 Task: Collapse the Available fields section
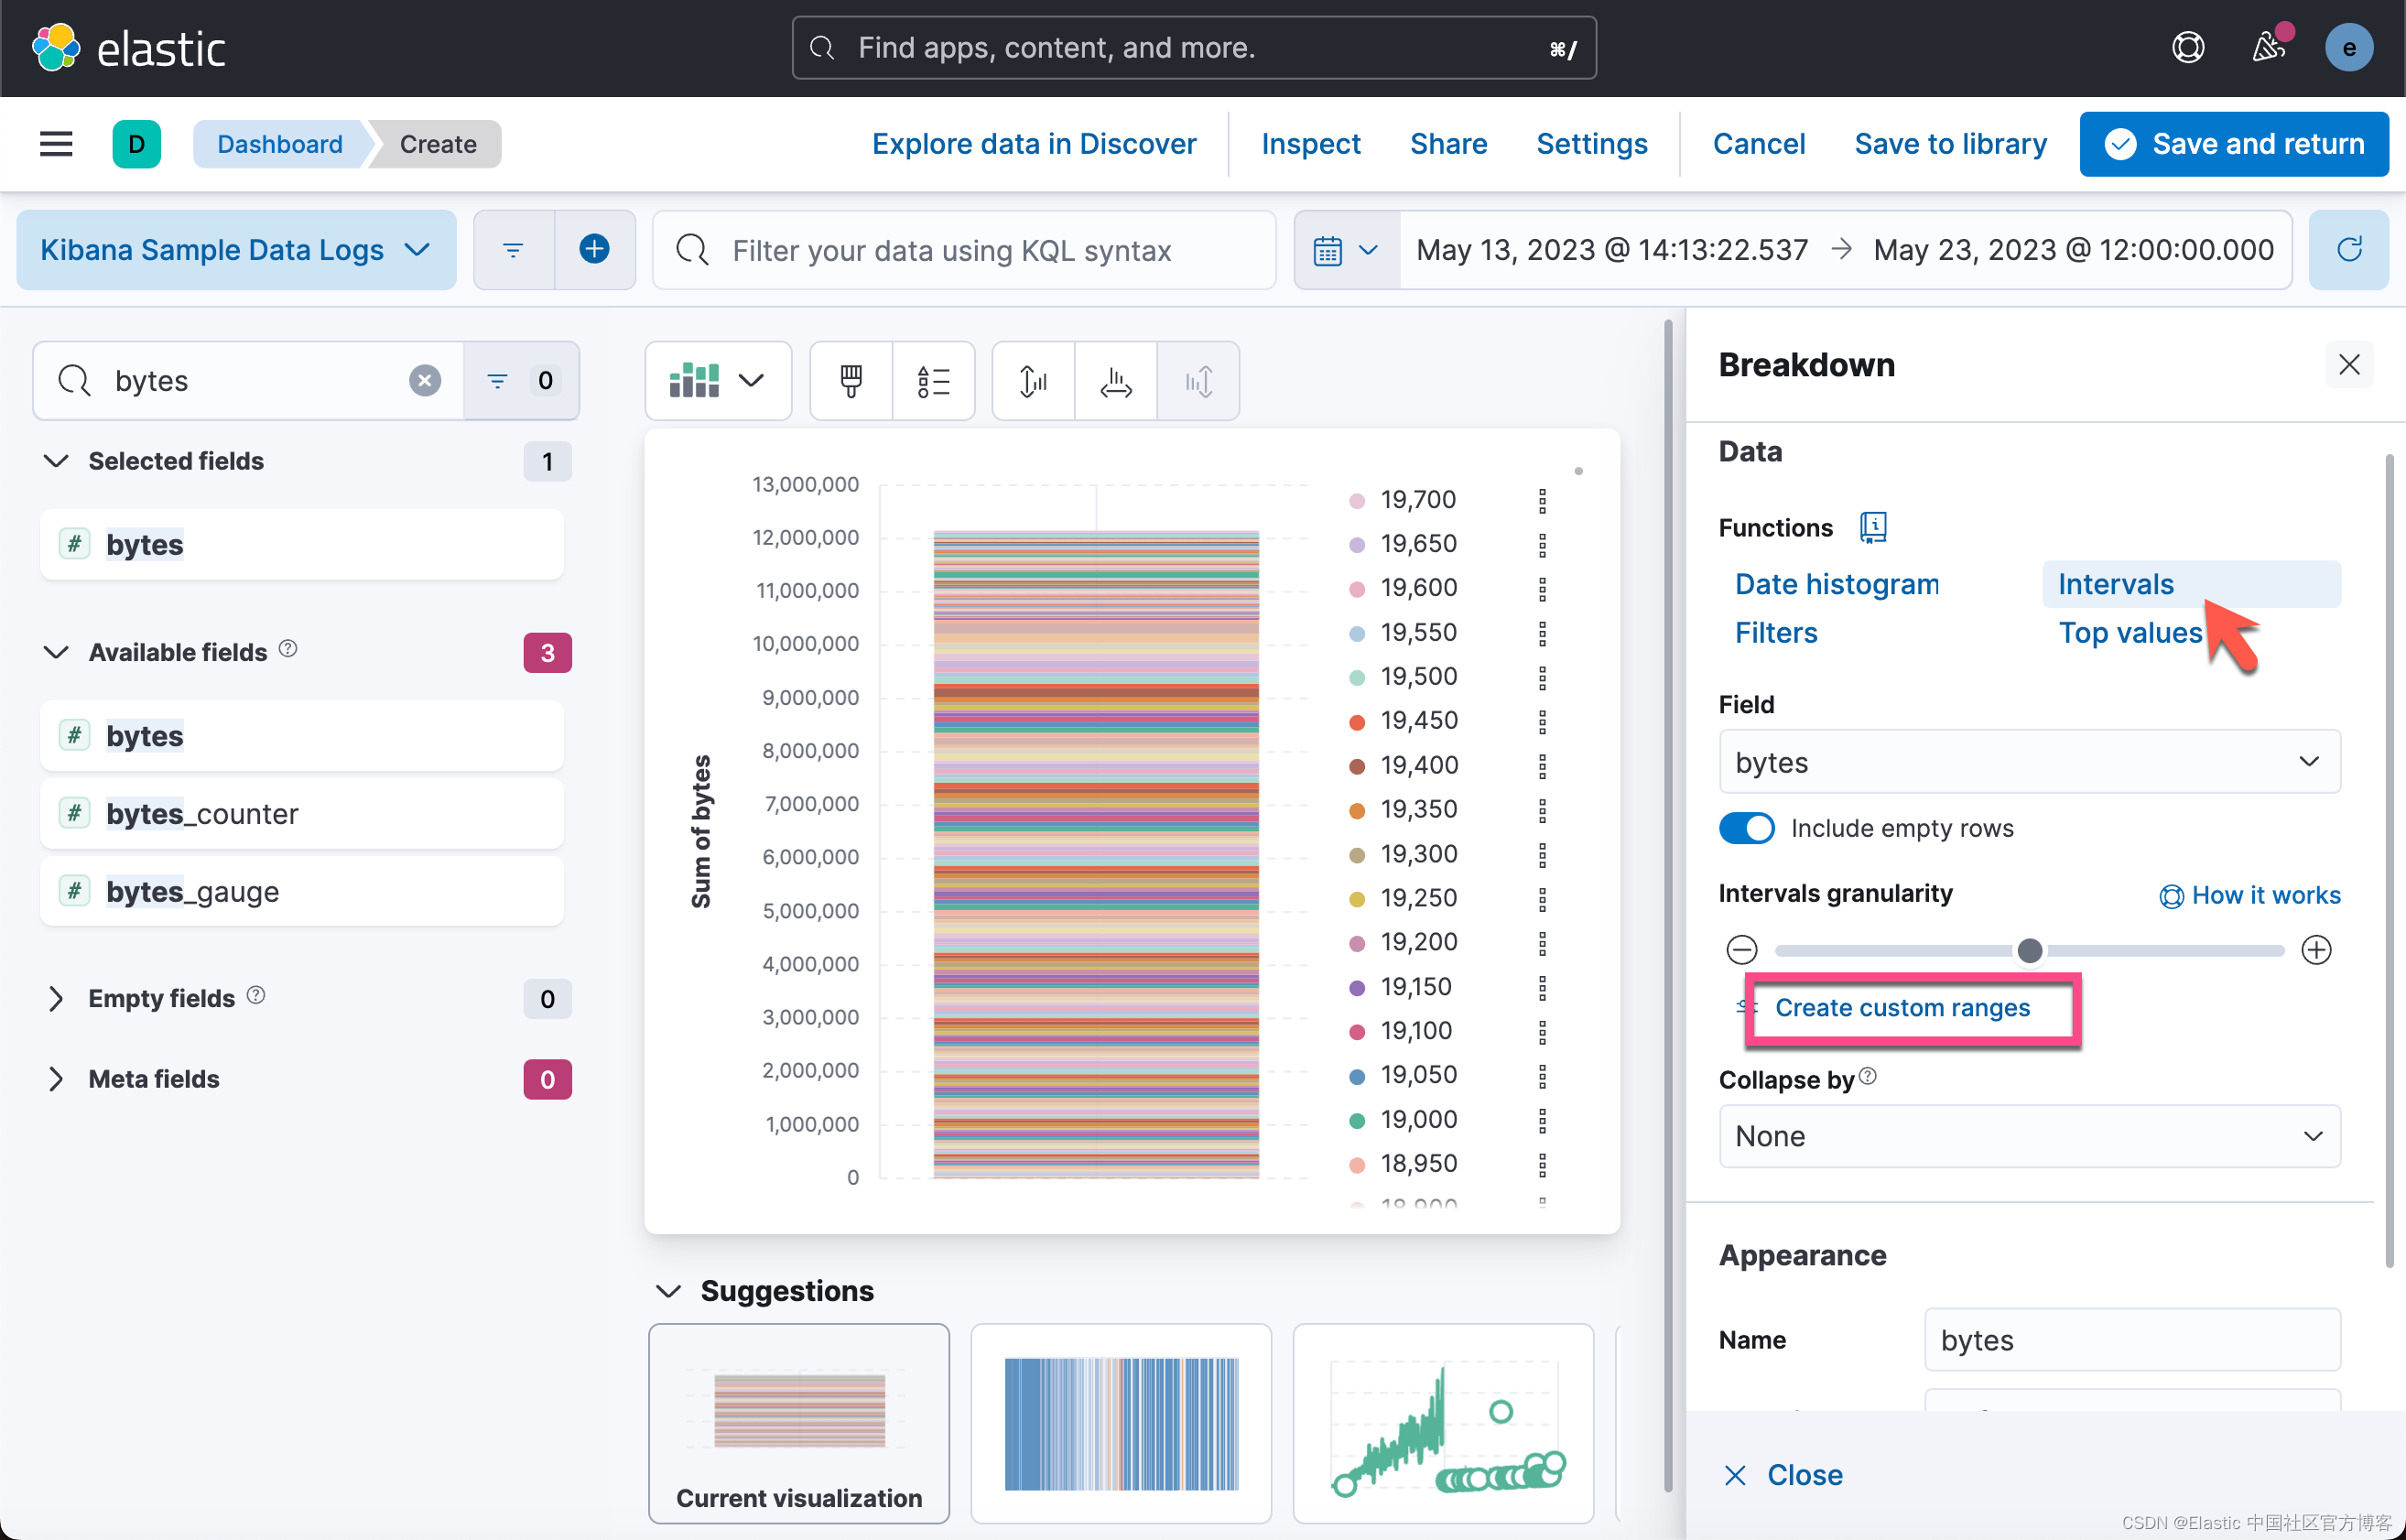56,652
